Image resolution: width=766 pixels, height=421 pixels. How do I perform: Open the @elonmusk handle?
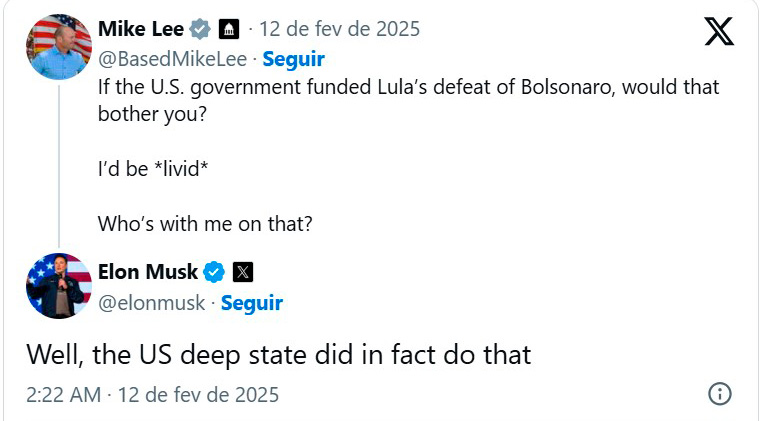click(x=150, y=303)
